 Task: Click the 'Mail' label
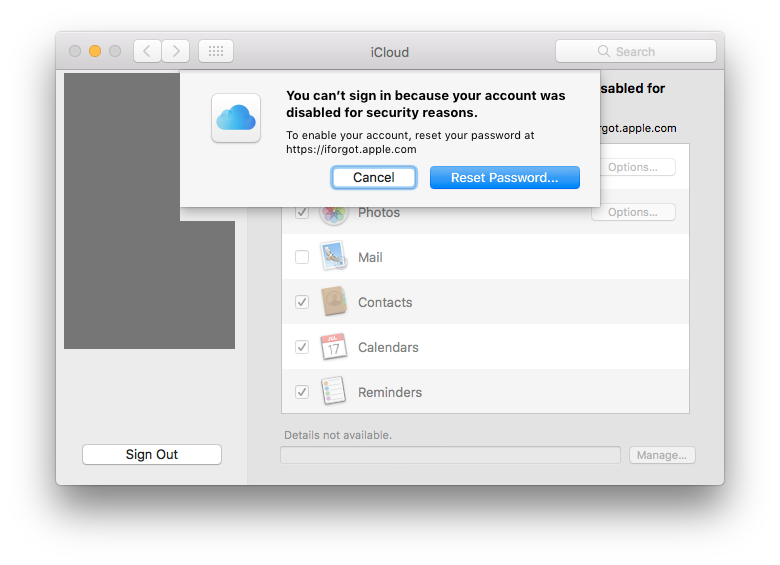(x=370, y=258)
